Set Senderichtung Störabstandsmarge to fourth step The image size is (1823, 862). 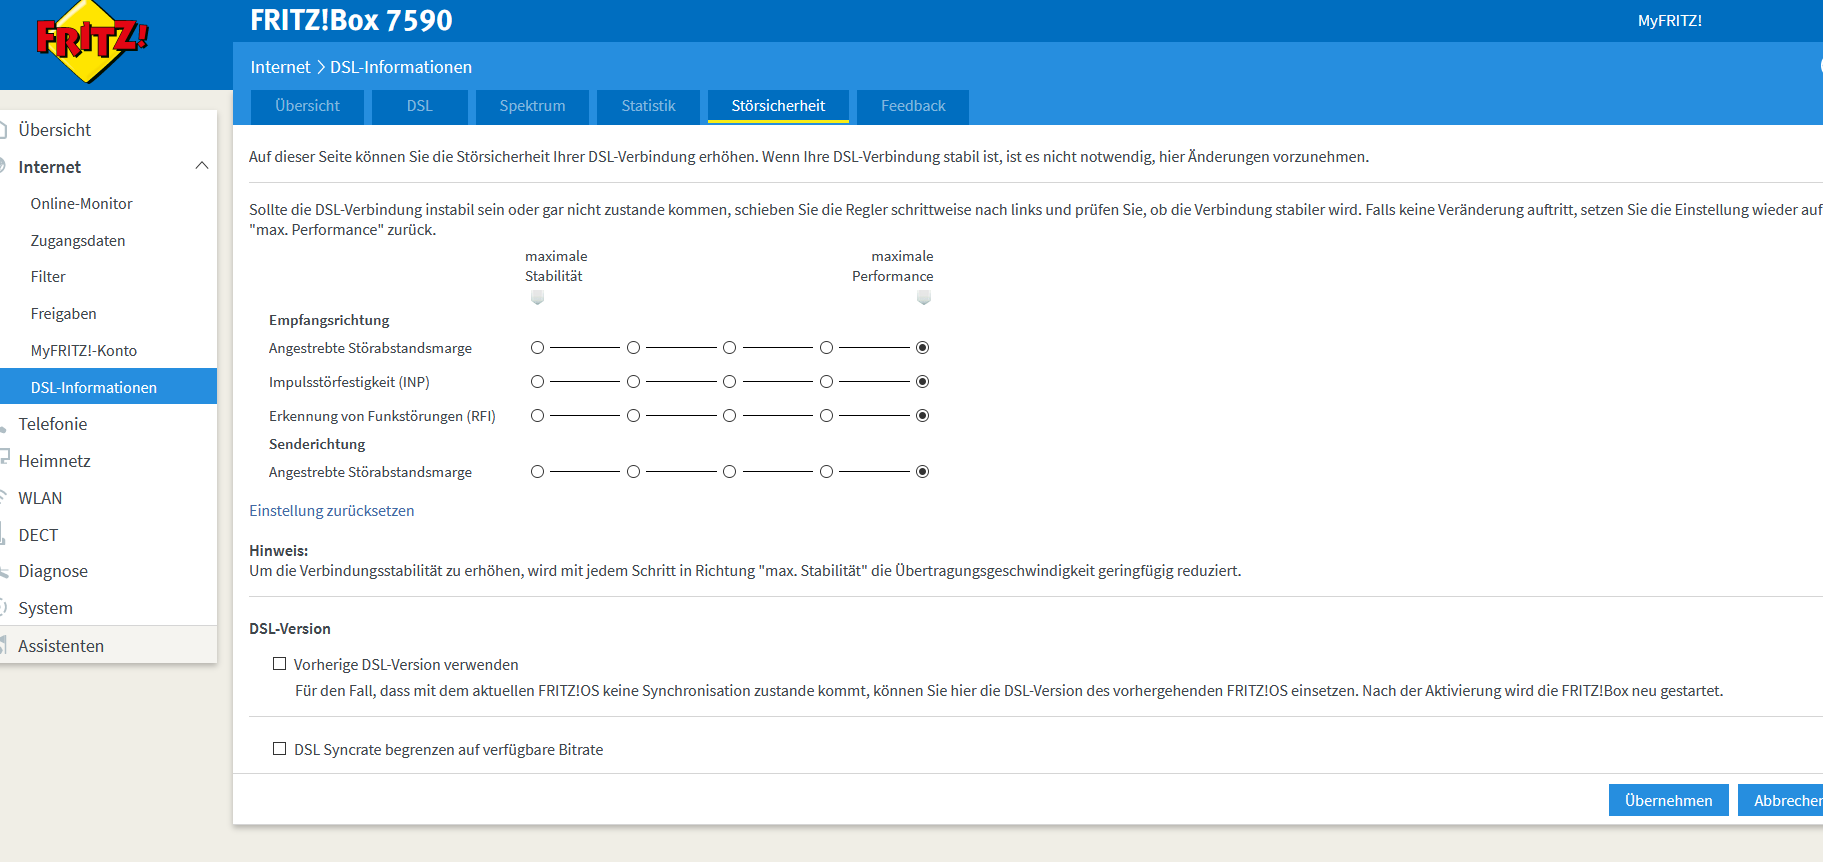pyautogui.click(x=826, y=472)
